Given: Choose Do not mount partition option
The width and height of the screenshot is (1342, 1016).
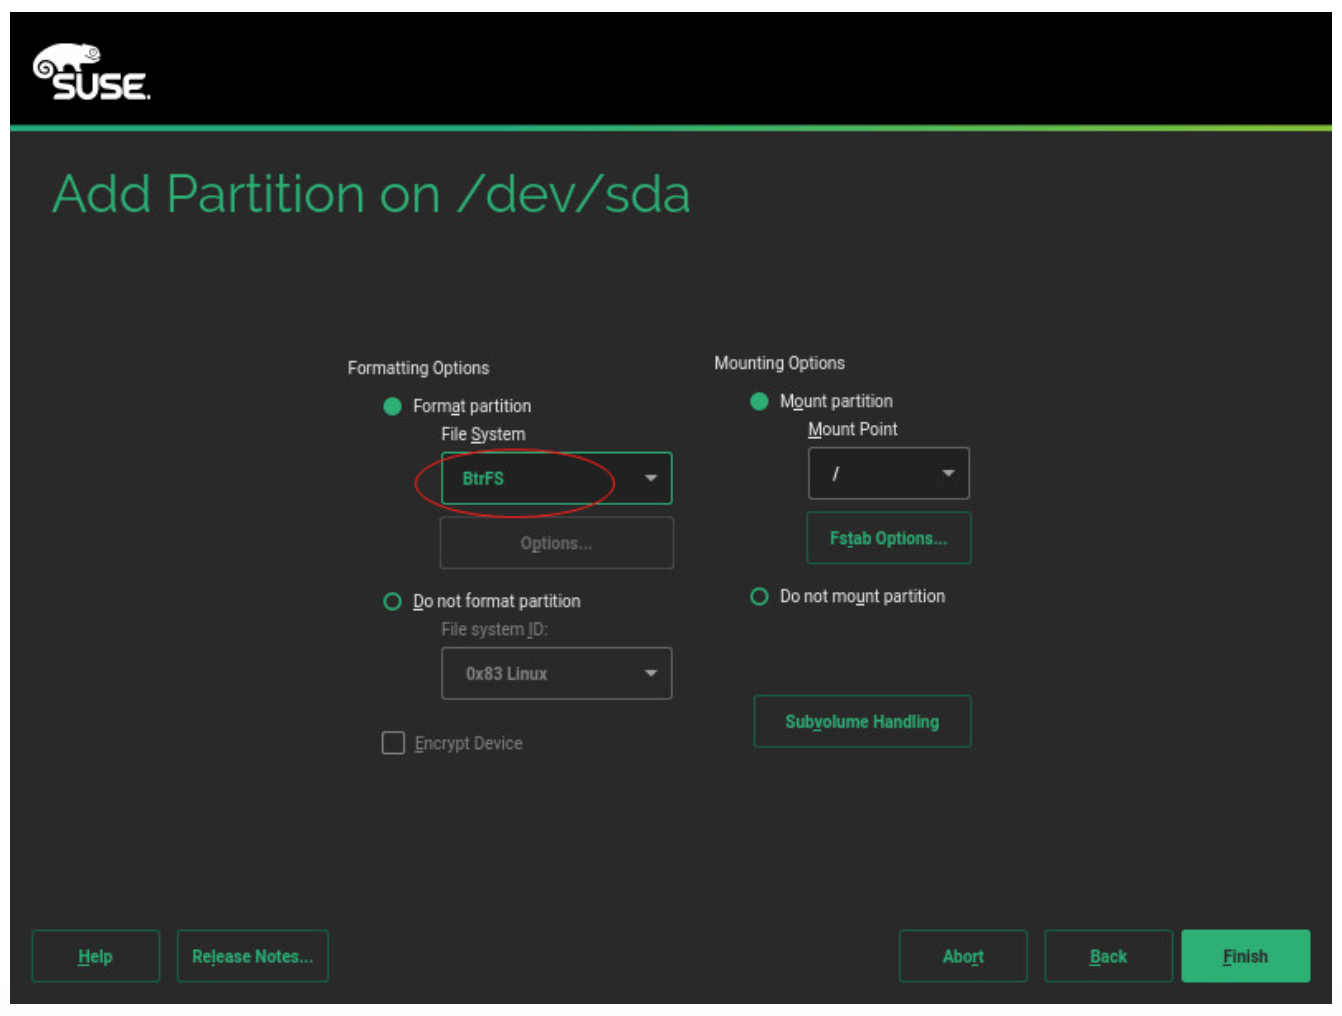Looking at the screenshot, I should pos(759,596).
